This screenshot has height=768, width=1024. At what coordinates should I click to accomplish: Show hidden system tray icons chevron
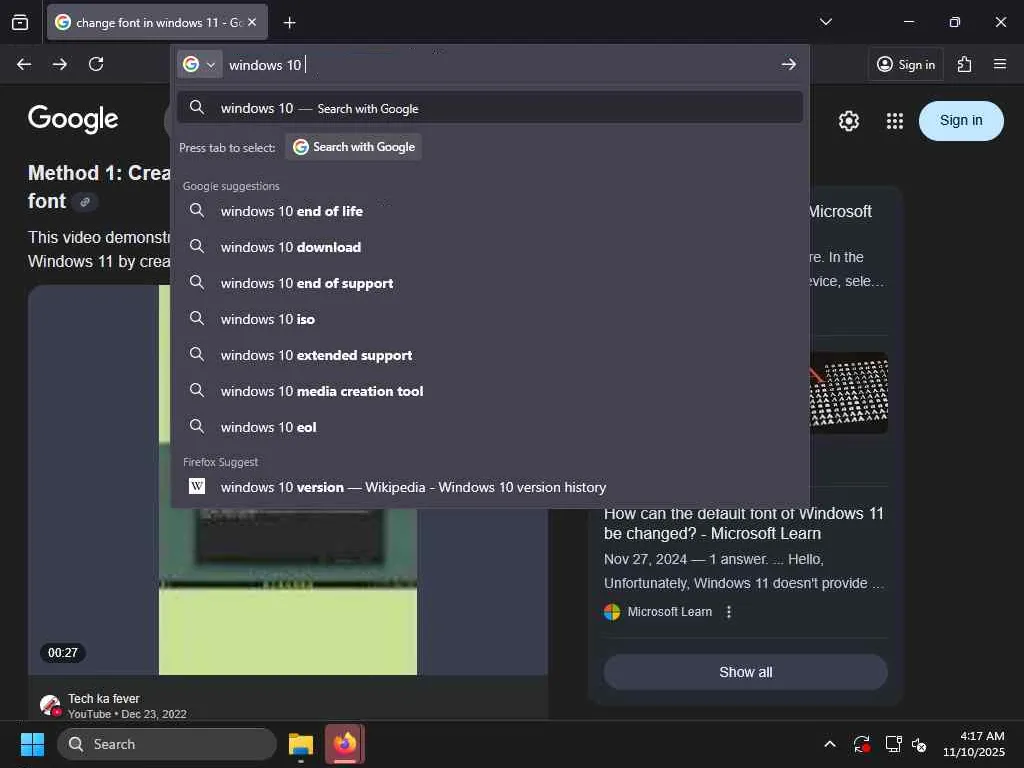click(x=829, y=744)
